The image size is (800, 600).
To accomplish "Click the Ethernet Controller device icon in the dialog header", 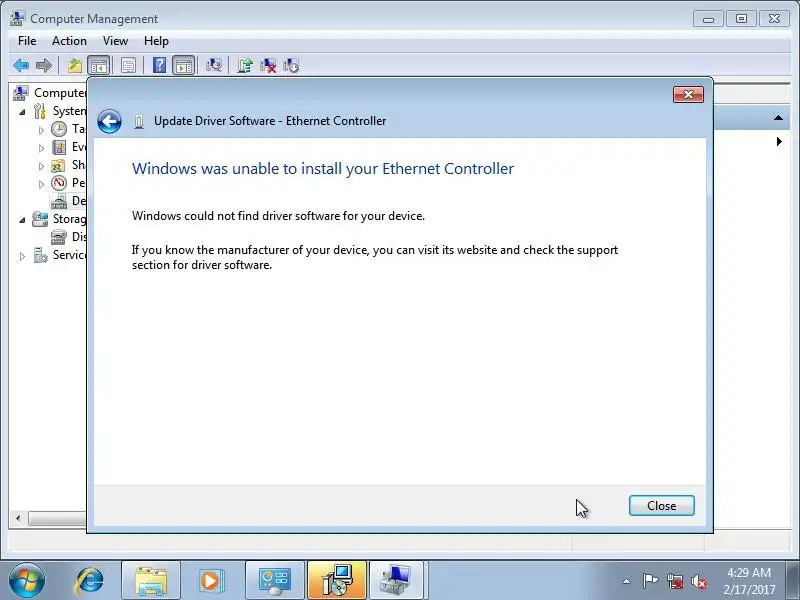I will pos(139,121).
